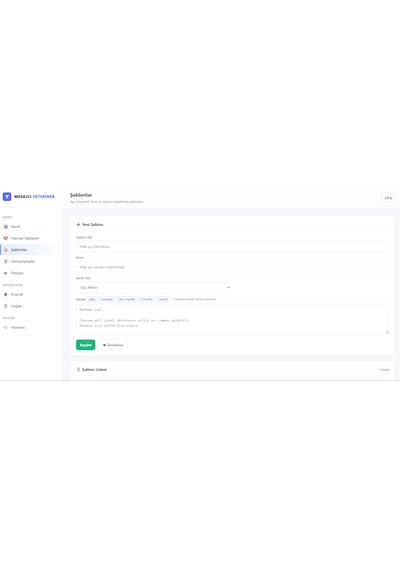
Task: Open Panel via its sidebar icon
Action: click(5, 226)
